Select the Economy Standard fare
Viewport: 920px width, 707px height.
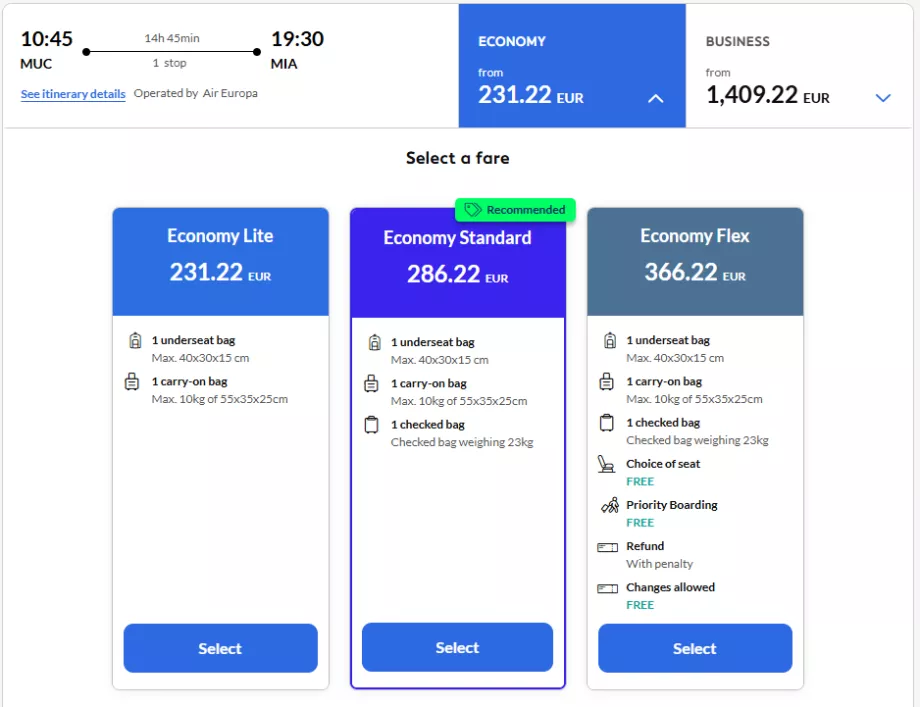tap(457, 647)
